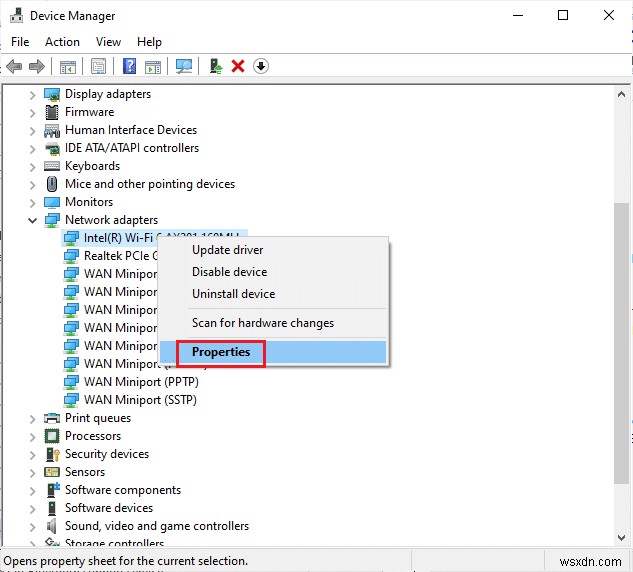Minimize the Device Manager window
Image resolution: width=633 pixels, height=572 pixels.
518,15
